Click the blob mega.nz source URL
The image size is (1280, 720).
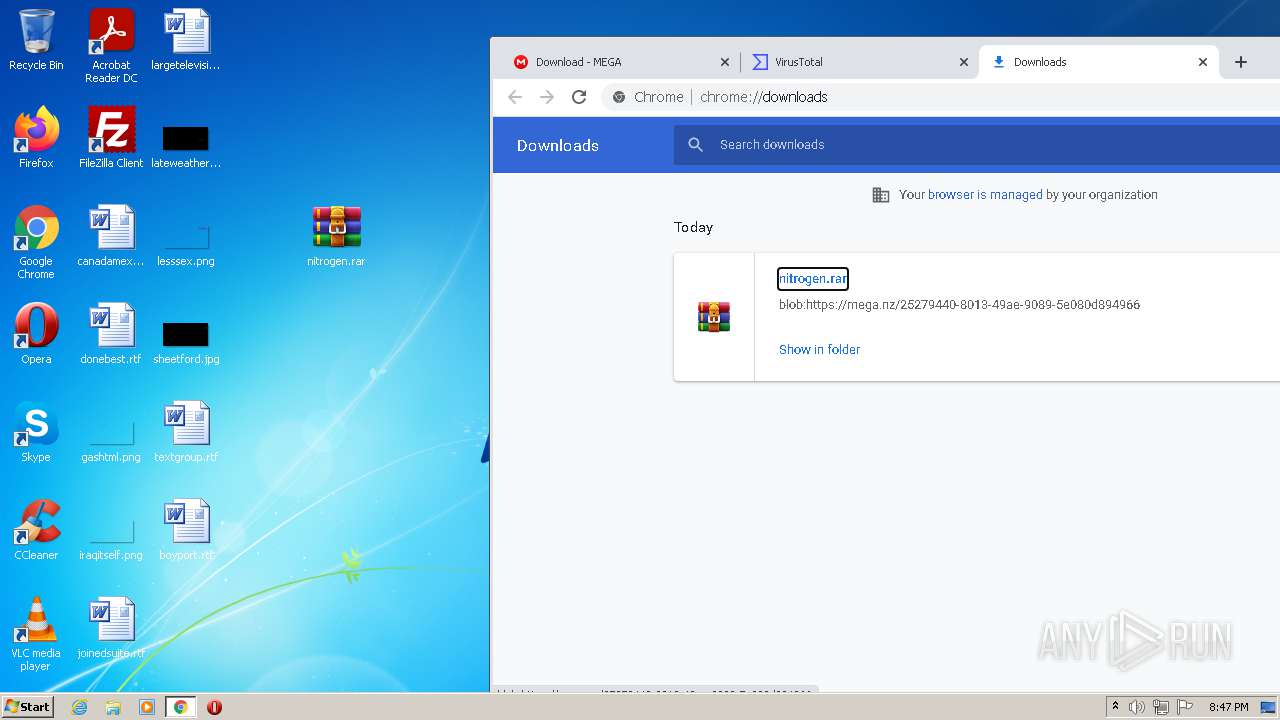point(959,305)
